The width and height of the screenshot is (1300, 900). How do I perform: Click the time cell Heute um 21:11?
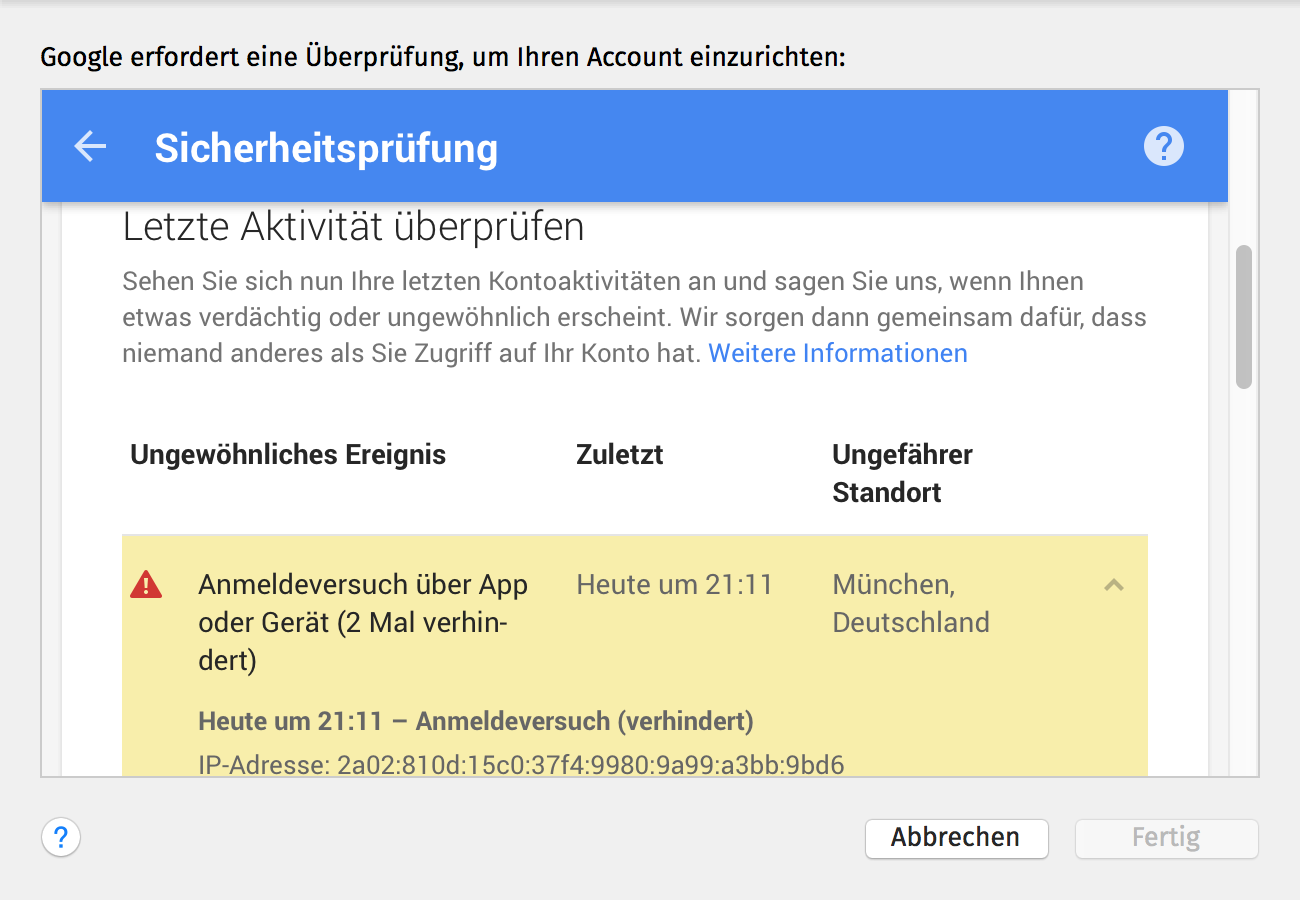click(x=675, y=584)
